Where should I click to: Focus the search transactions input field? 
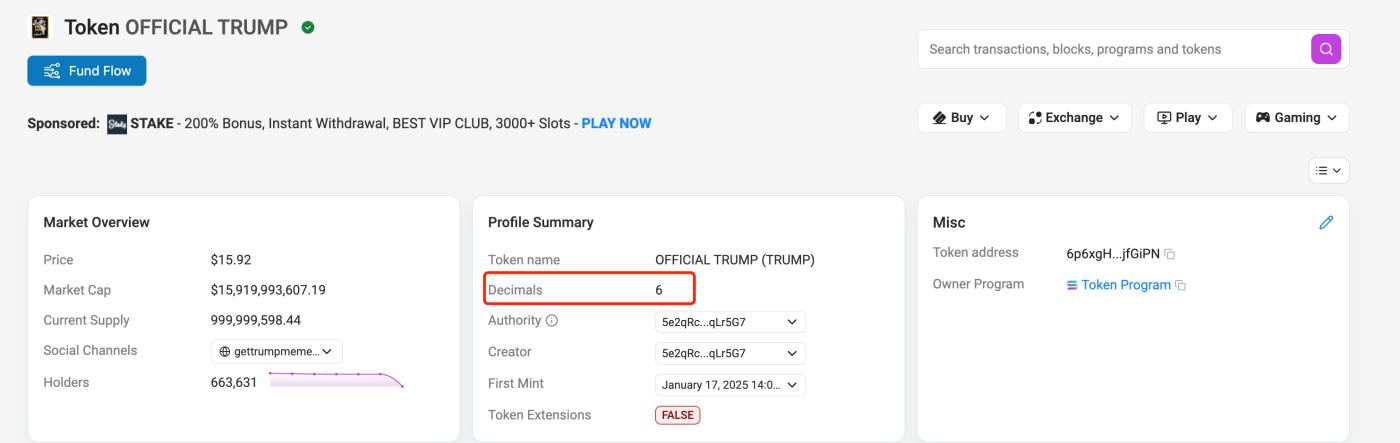[x=1110, y=49]
